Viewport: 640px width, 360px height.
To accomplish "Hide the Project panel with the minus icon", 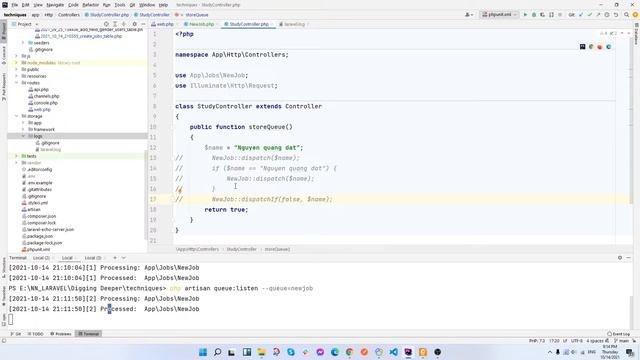I will click(143, 24).
